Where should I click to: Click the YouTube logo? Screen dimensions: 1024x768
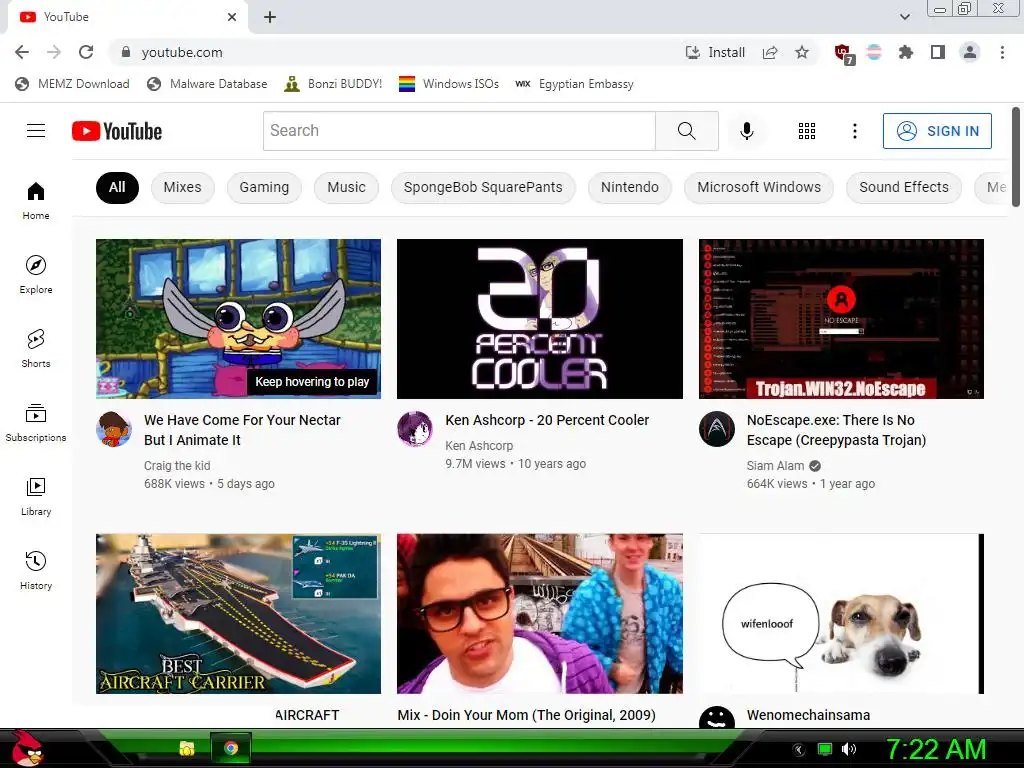point(117,131)
